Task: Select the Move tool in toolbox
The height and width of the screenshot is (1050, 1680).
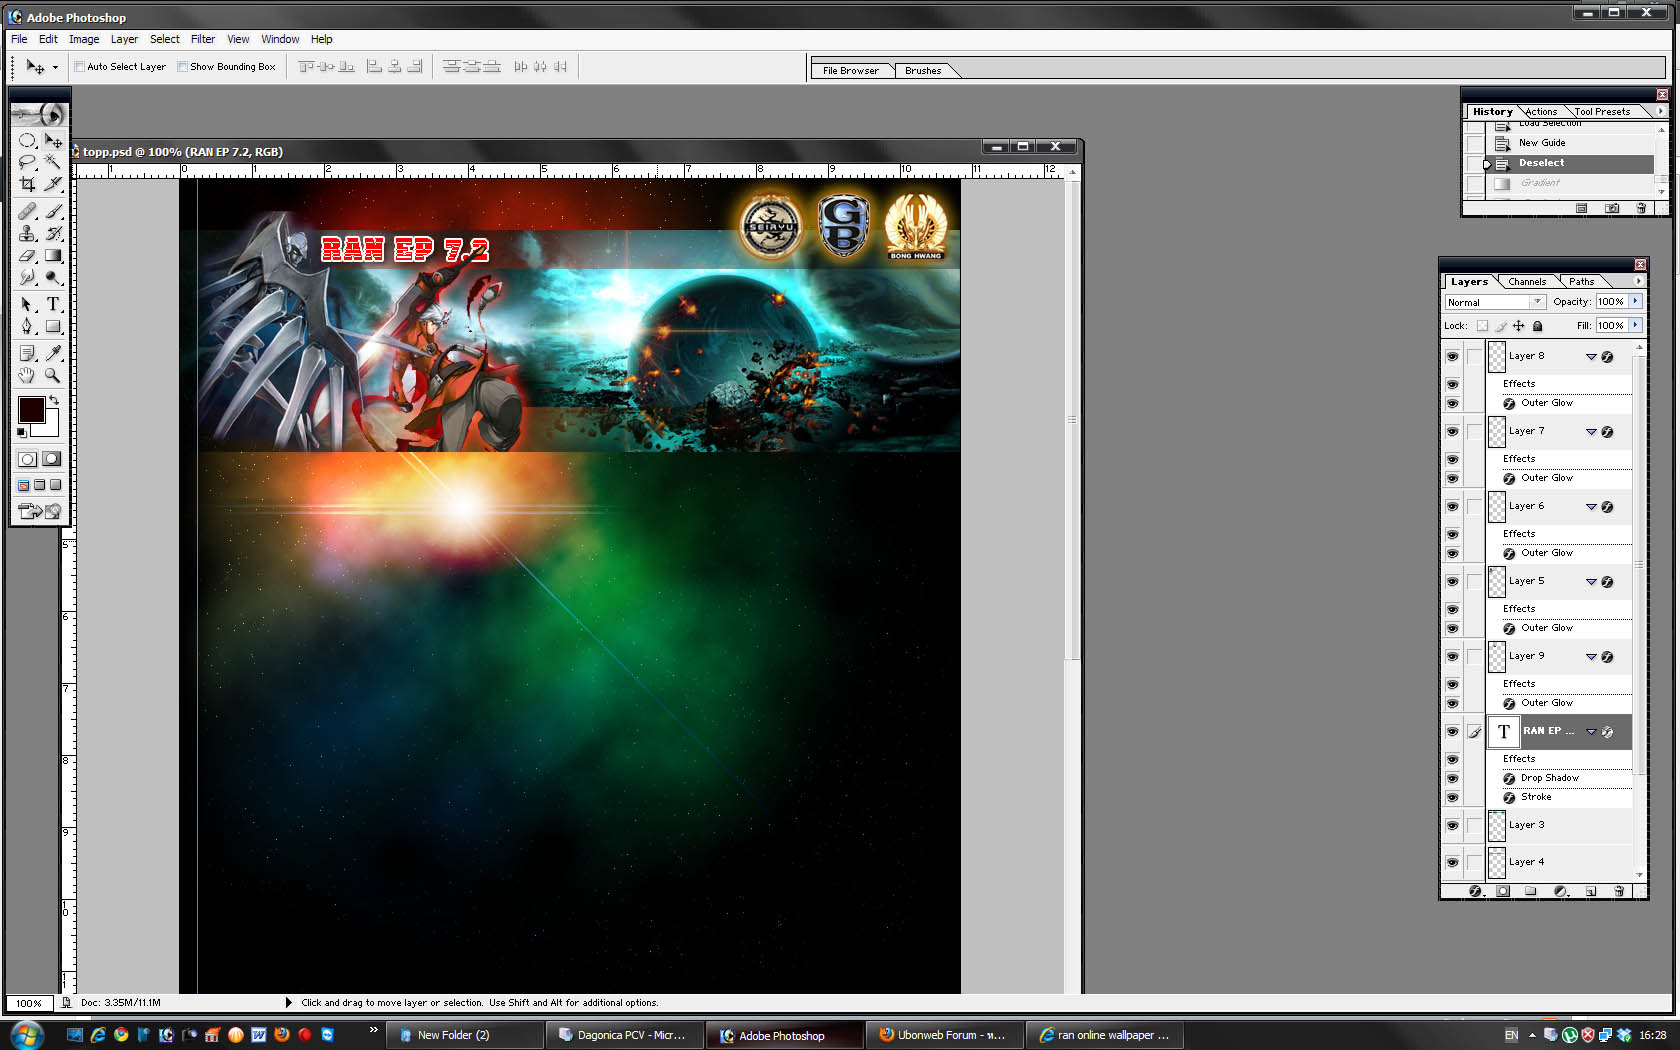Action: [x=53, y=141]
